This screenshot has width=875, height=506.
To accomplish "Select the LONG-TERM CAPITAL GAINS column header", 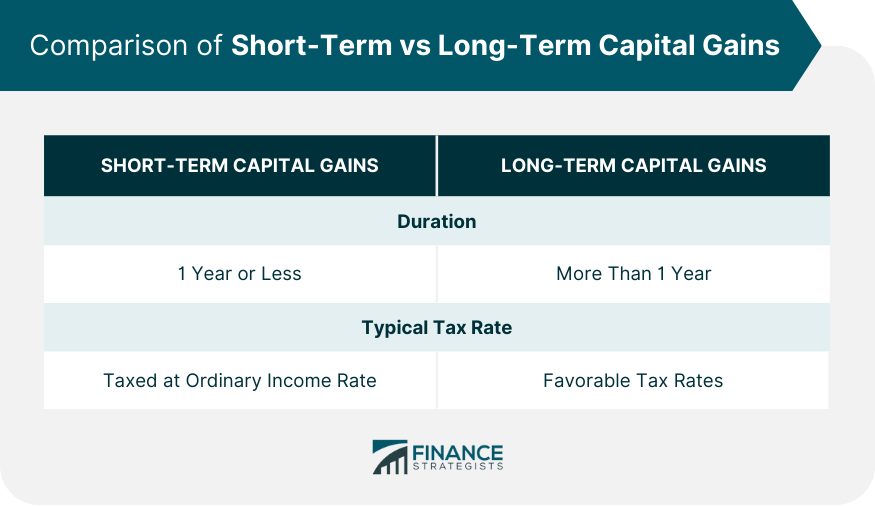I will click(x=633, y=166).
